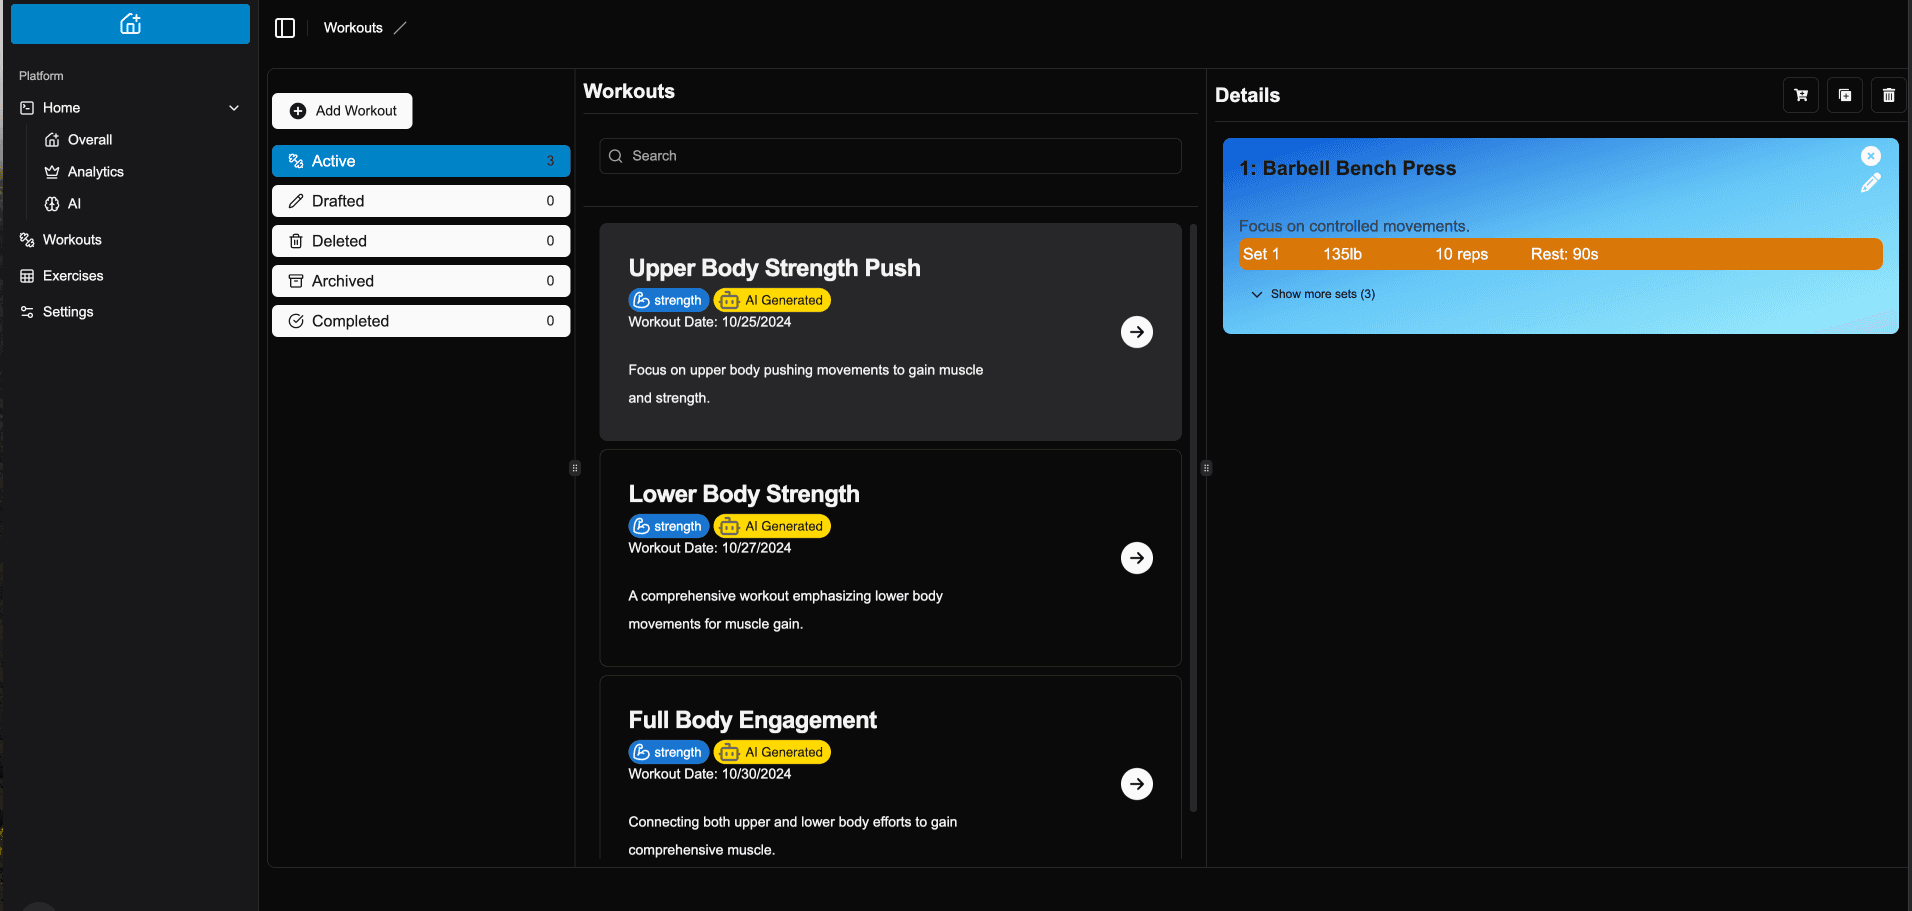Click the workouts list vertical scrollbar
The image size is (1912, 911).
click(x=1193, y=518)
